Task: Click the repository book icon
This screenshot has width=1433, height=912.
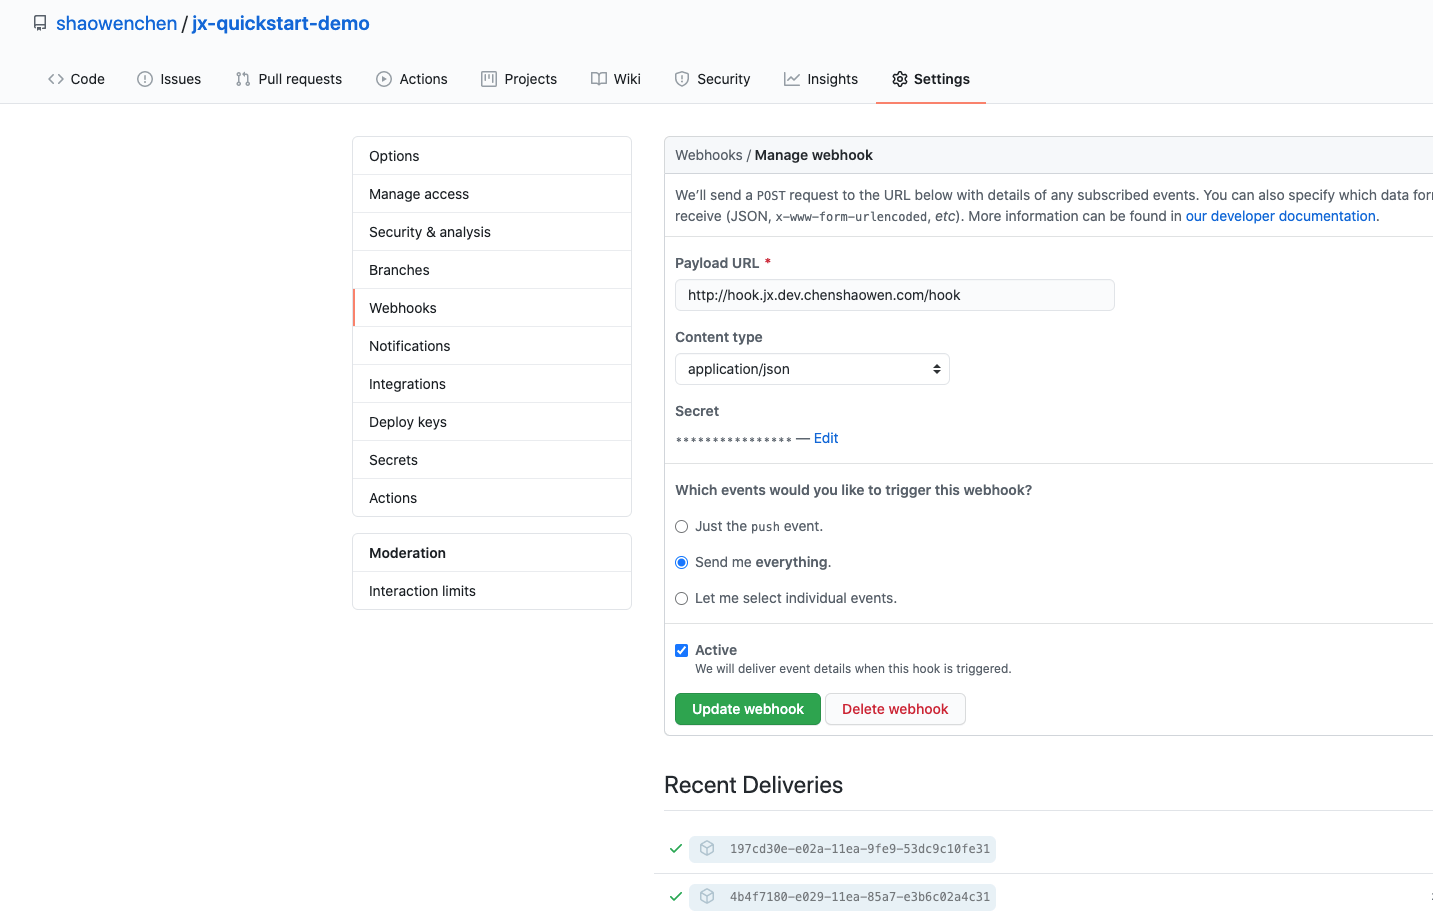Action: click(40, 23)
